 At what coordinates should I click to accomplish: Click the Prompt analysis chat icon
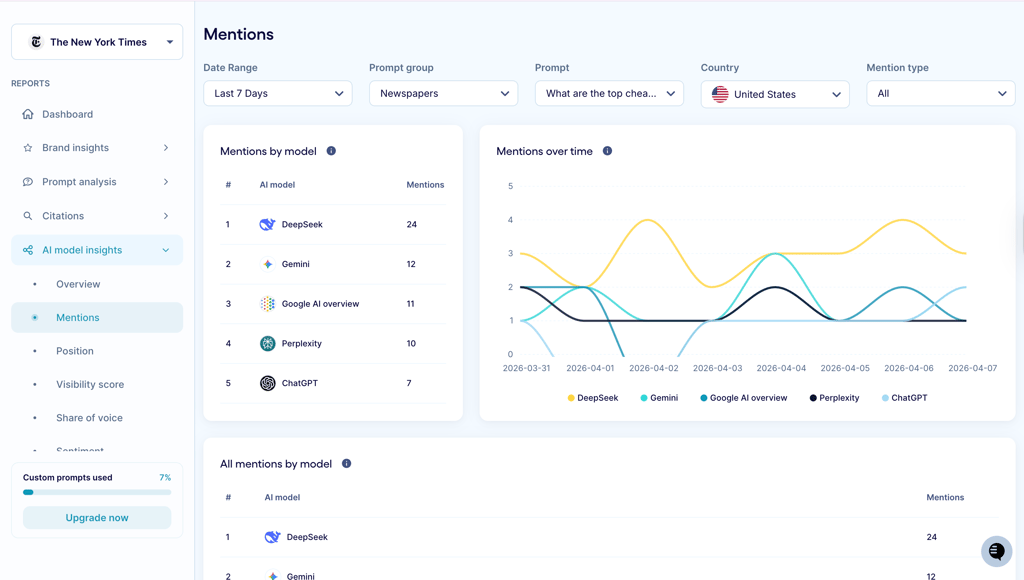27,182
